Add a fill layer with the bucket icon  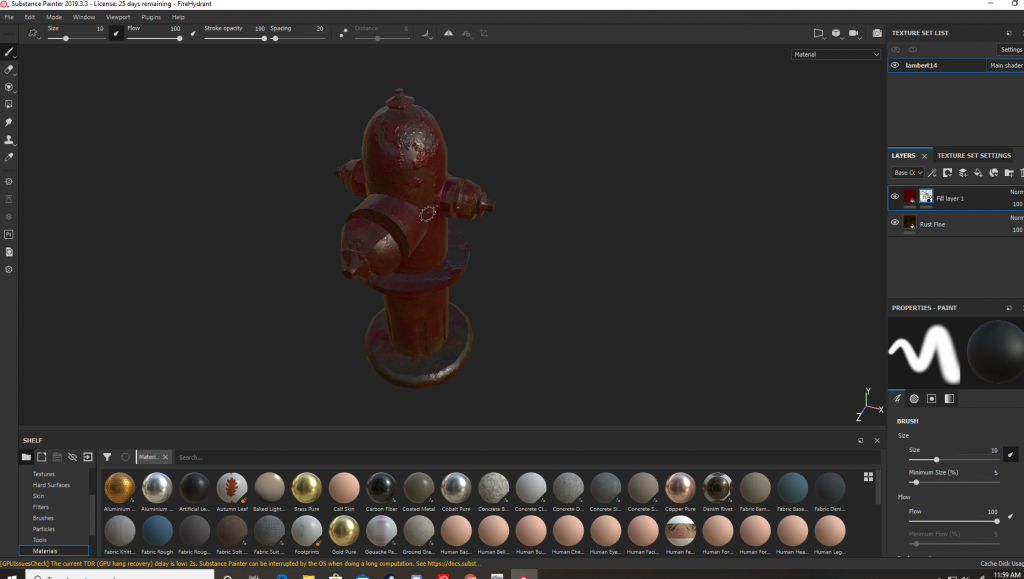[x=978, y=173]
